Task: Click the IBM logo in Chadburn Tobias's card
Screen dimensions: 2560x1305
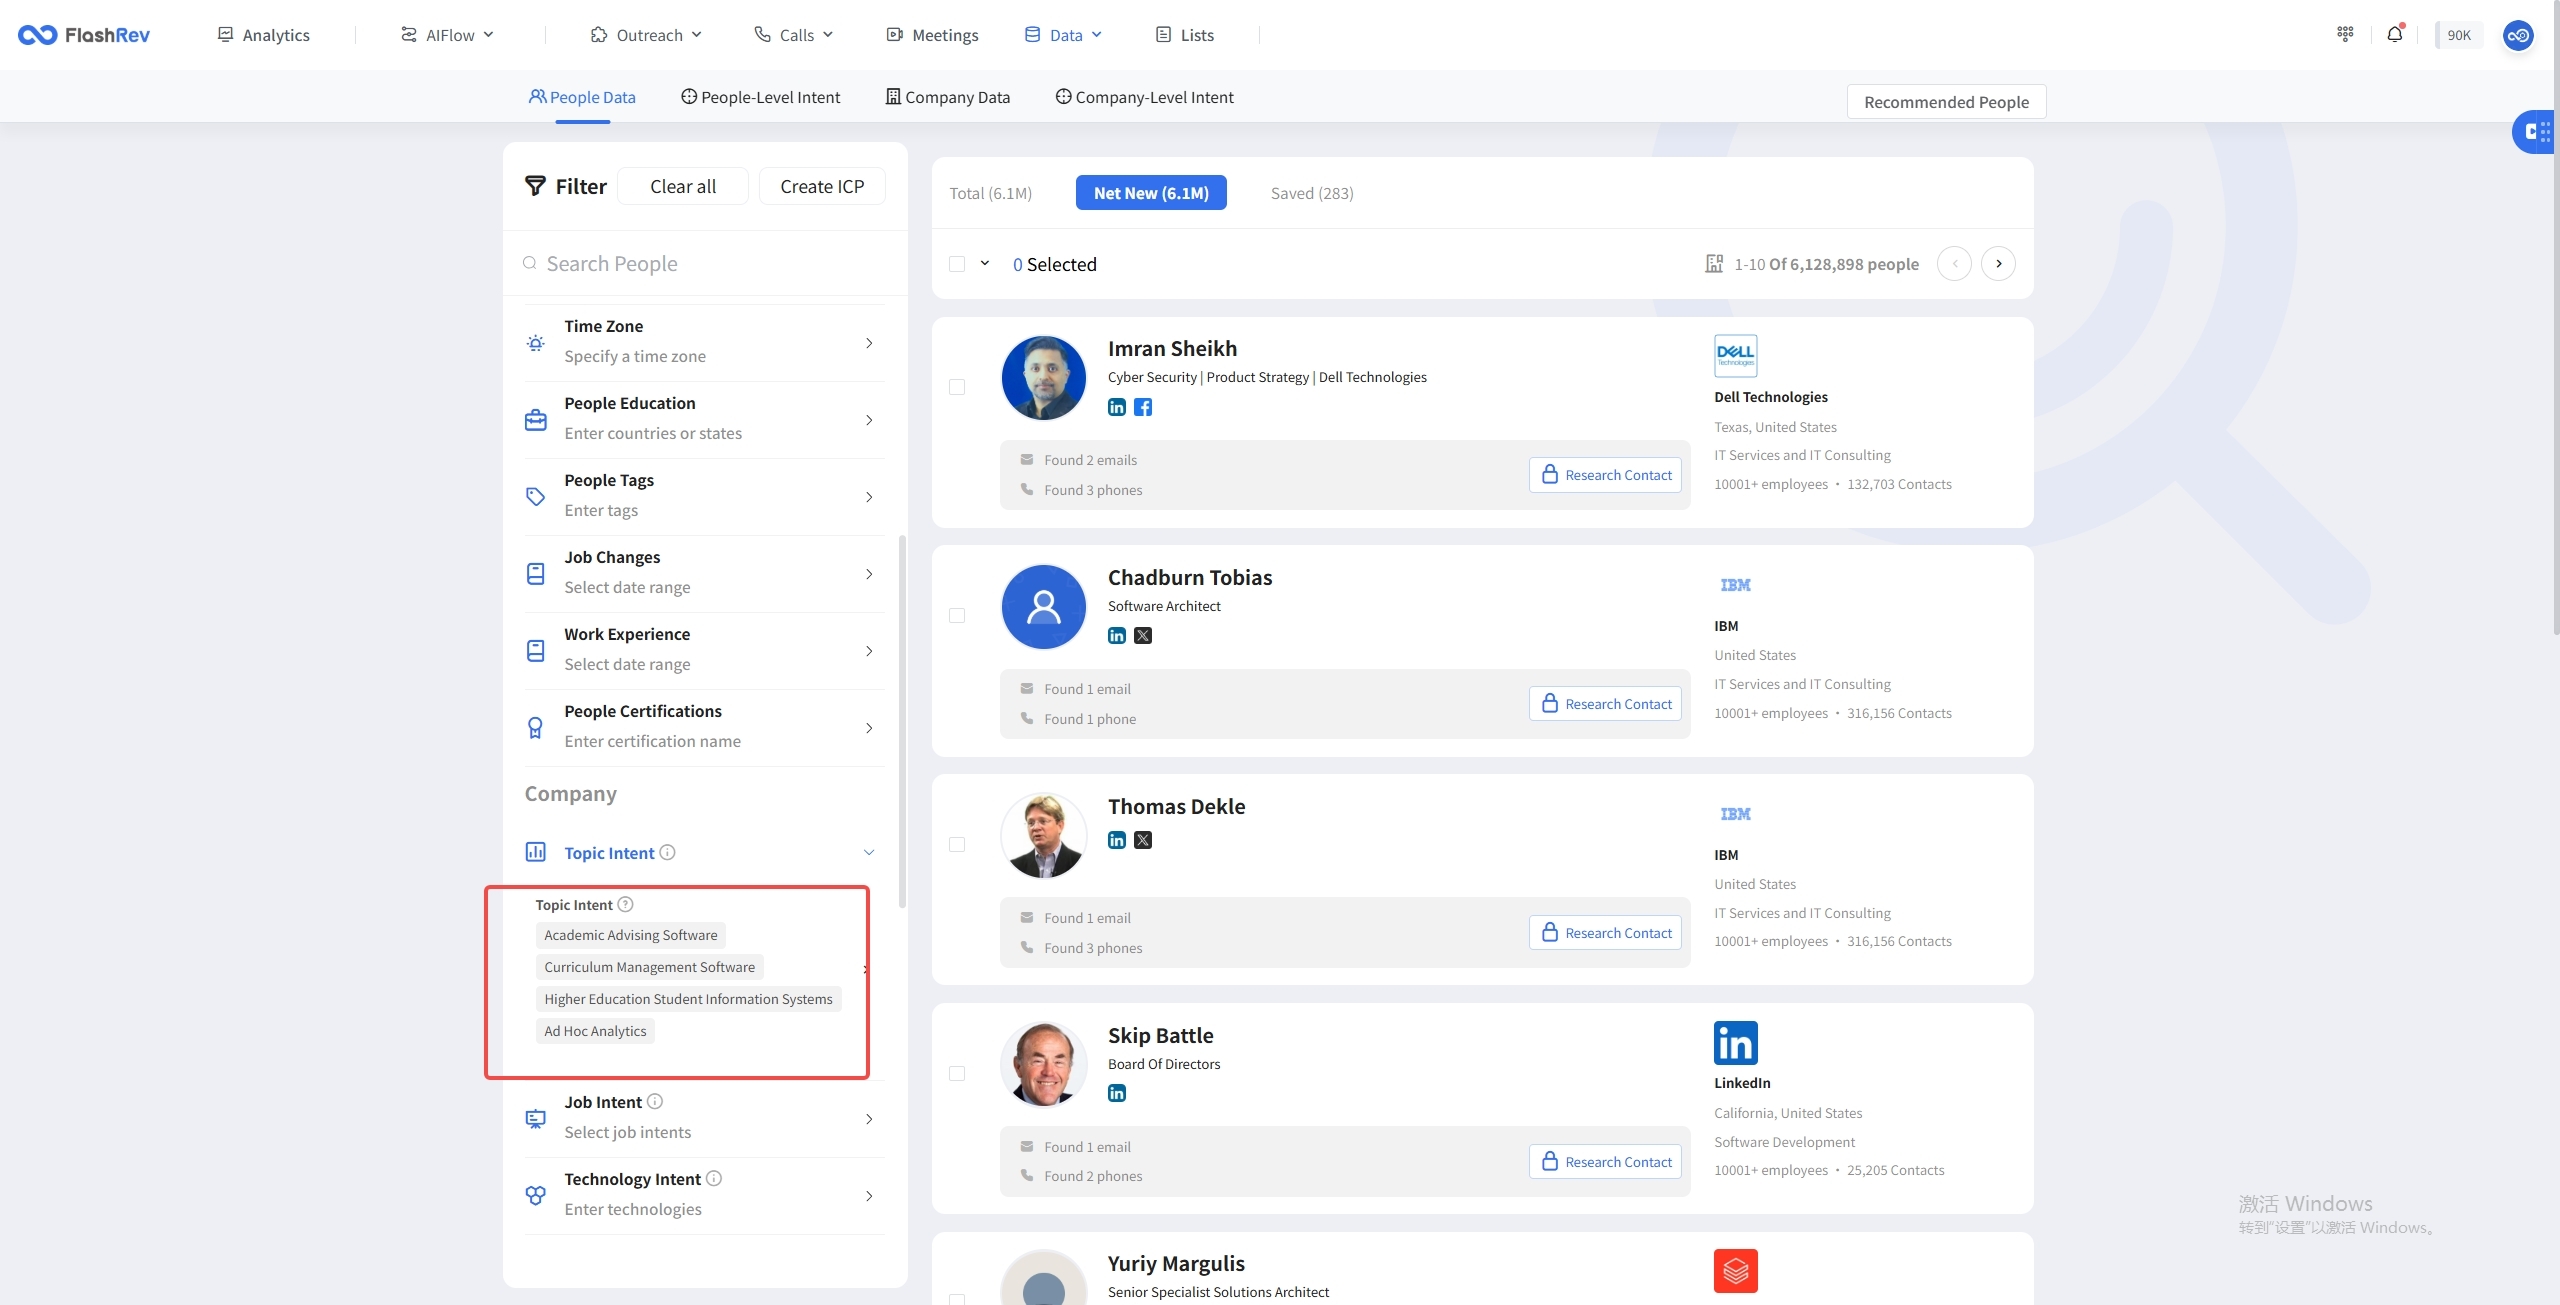Action: 1735,585
